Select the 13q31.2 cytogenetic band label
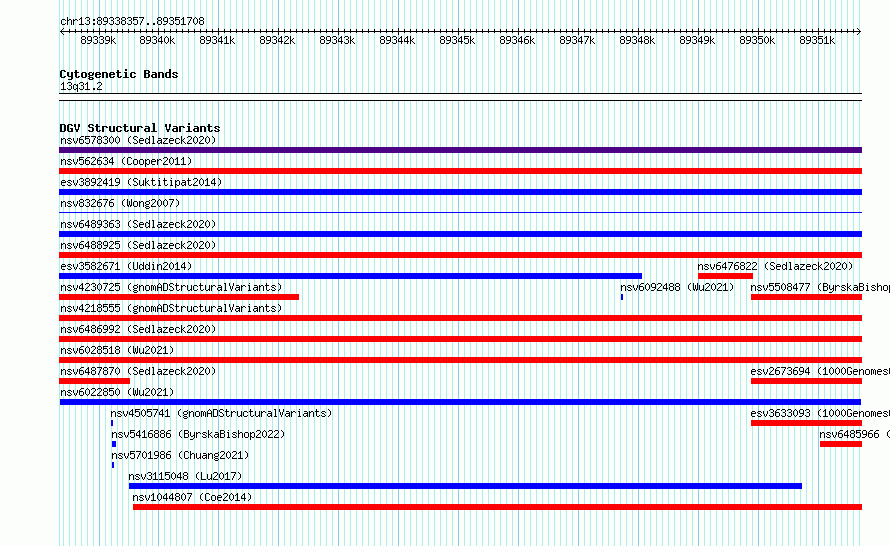This screenshot has width=890, height=546. click(81, 86)
